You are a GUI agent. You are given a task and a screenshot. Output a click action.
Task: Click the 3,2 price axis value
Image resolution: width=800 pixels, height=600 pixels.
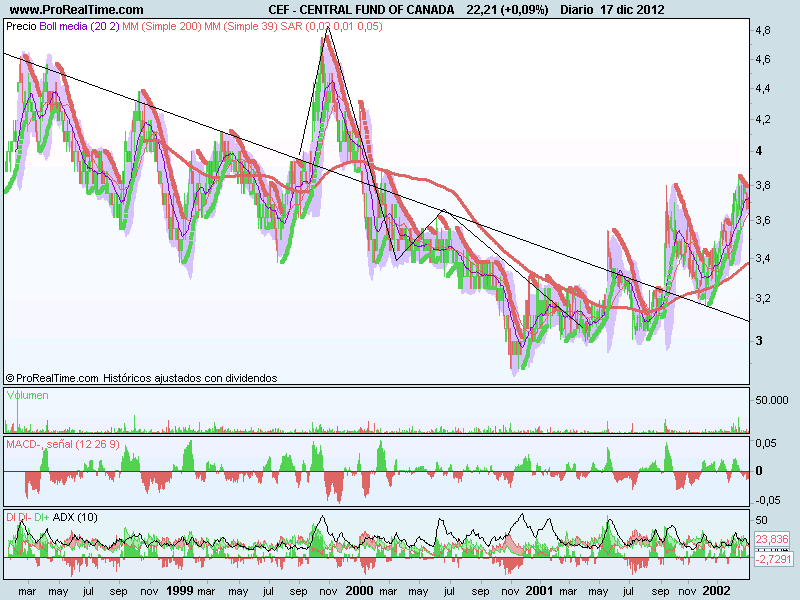(x=763, y=298)
